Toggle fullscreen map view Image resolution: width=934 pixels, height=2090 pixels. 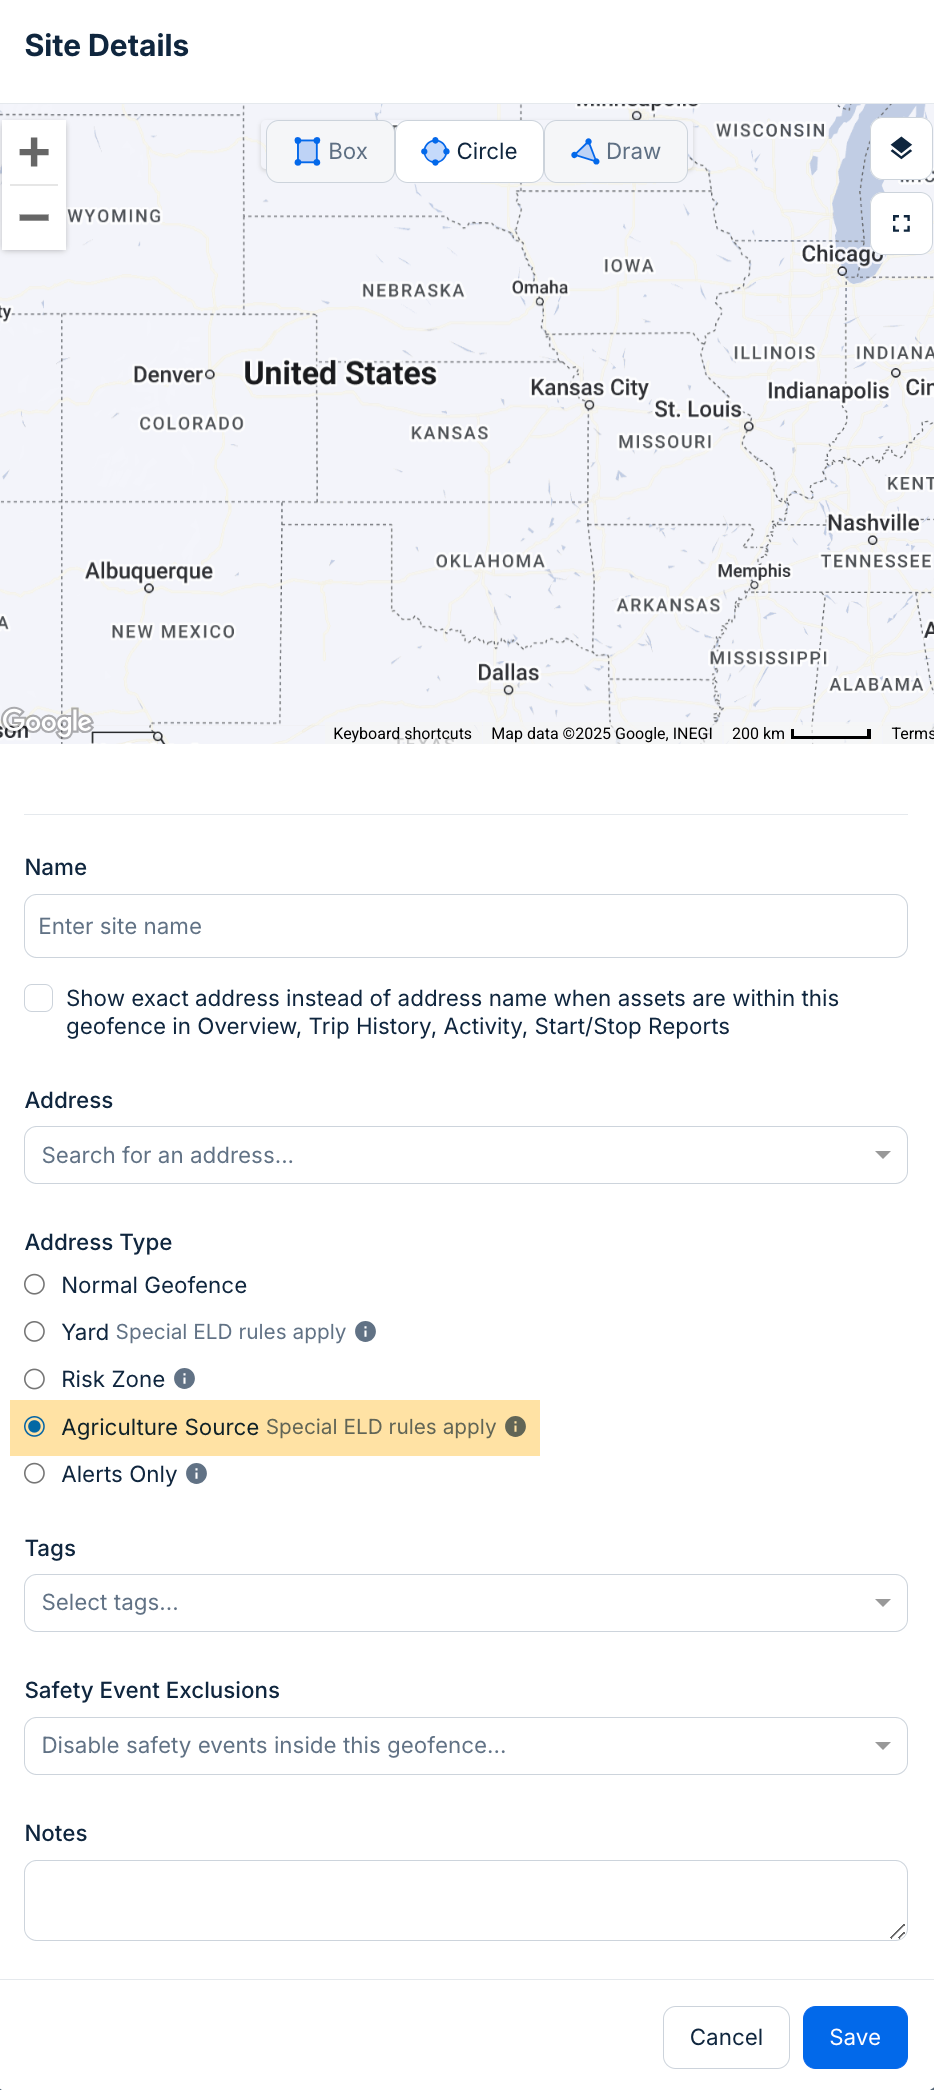[901, 224]
